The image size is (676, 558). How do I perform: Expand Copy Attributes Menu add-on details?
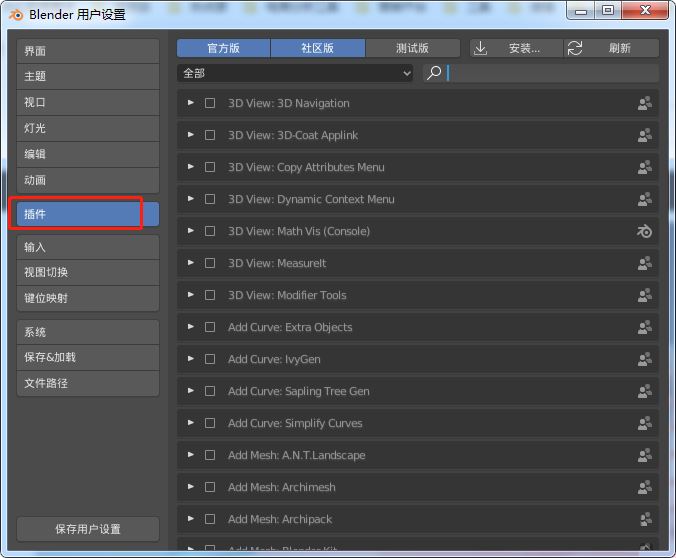(191, 167)
